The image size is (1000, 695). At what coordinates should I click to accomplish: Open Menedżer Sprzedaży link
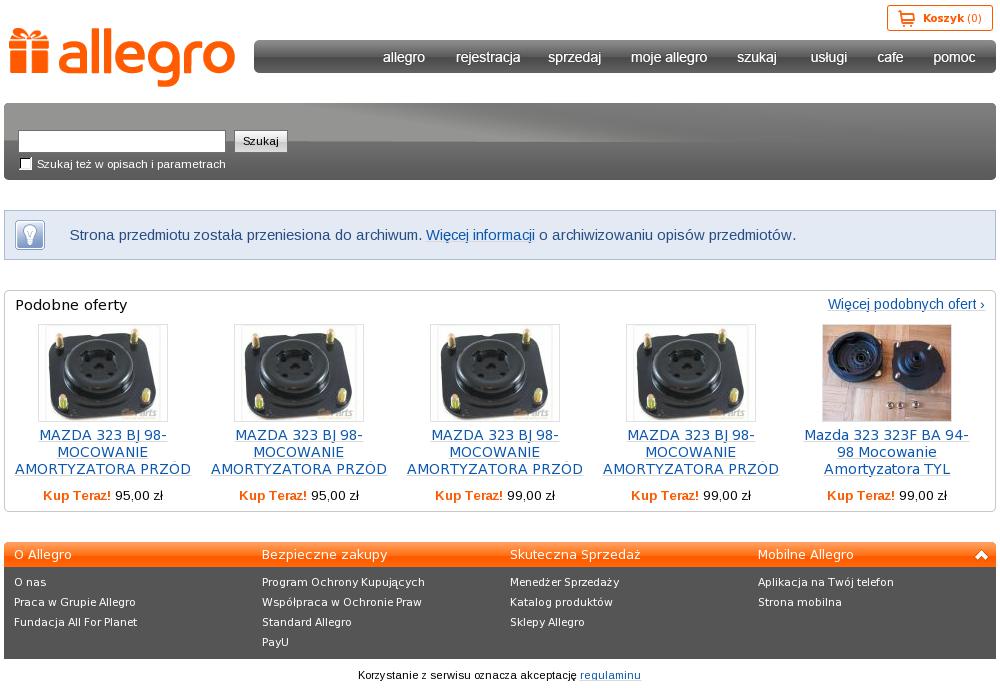[564, 582]
